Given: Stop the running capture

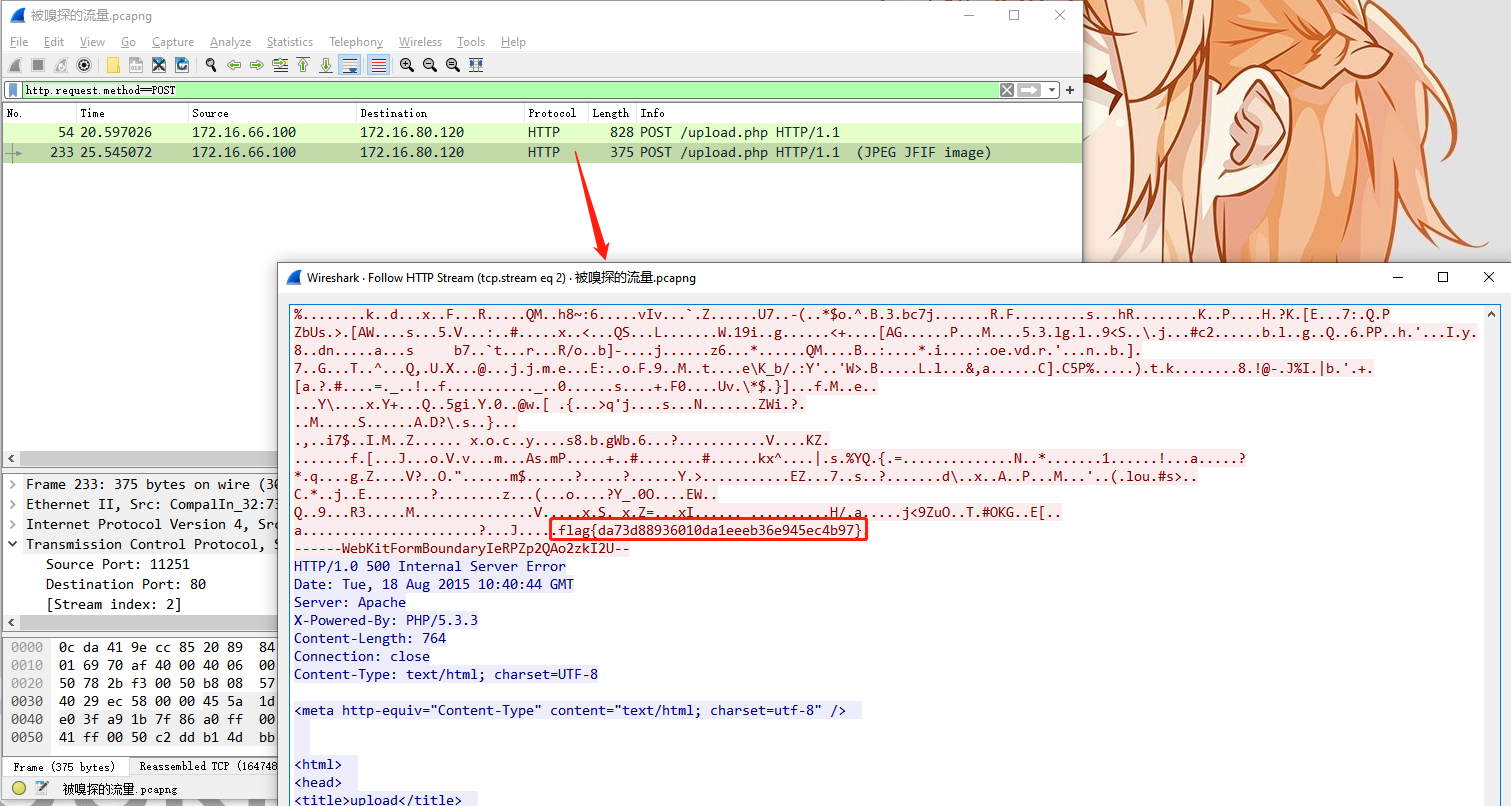Looking at the screenshot, I should click(x=37, y=65).
